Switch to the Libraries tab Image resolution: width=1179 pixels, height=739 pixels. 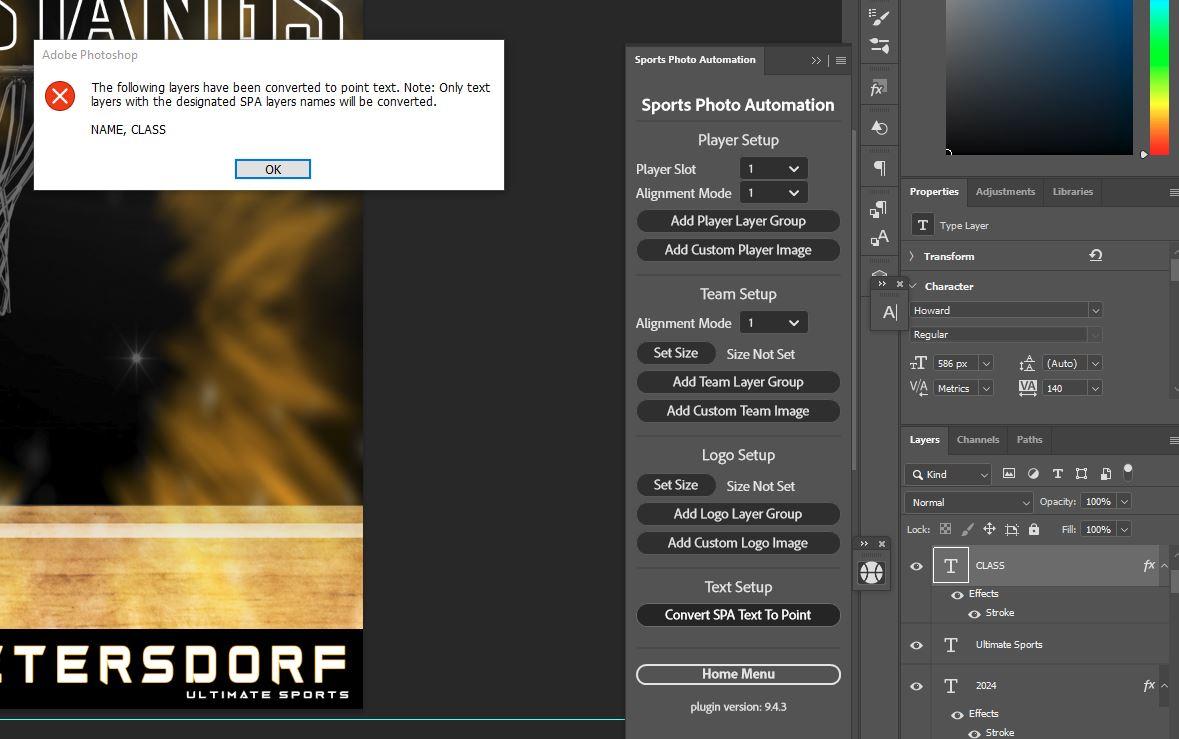[x=1072, y=192]
